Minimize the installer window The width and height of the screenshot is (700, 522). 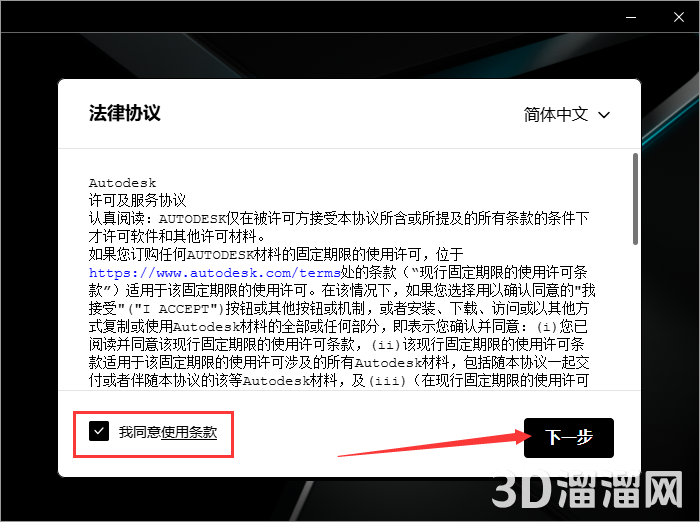(631, 17)
